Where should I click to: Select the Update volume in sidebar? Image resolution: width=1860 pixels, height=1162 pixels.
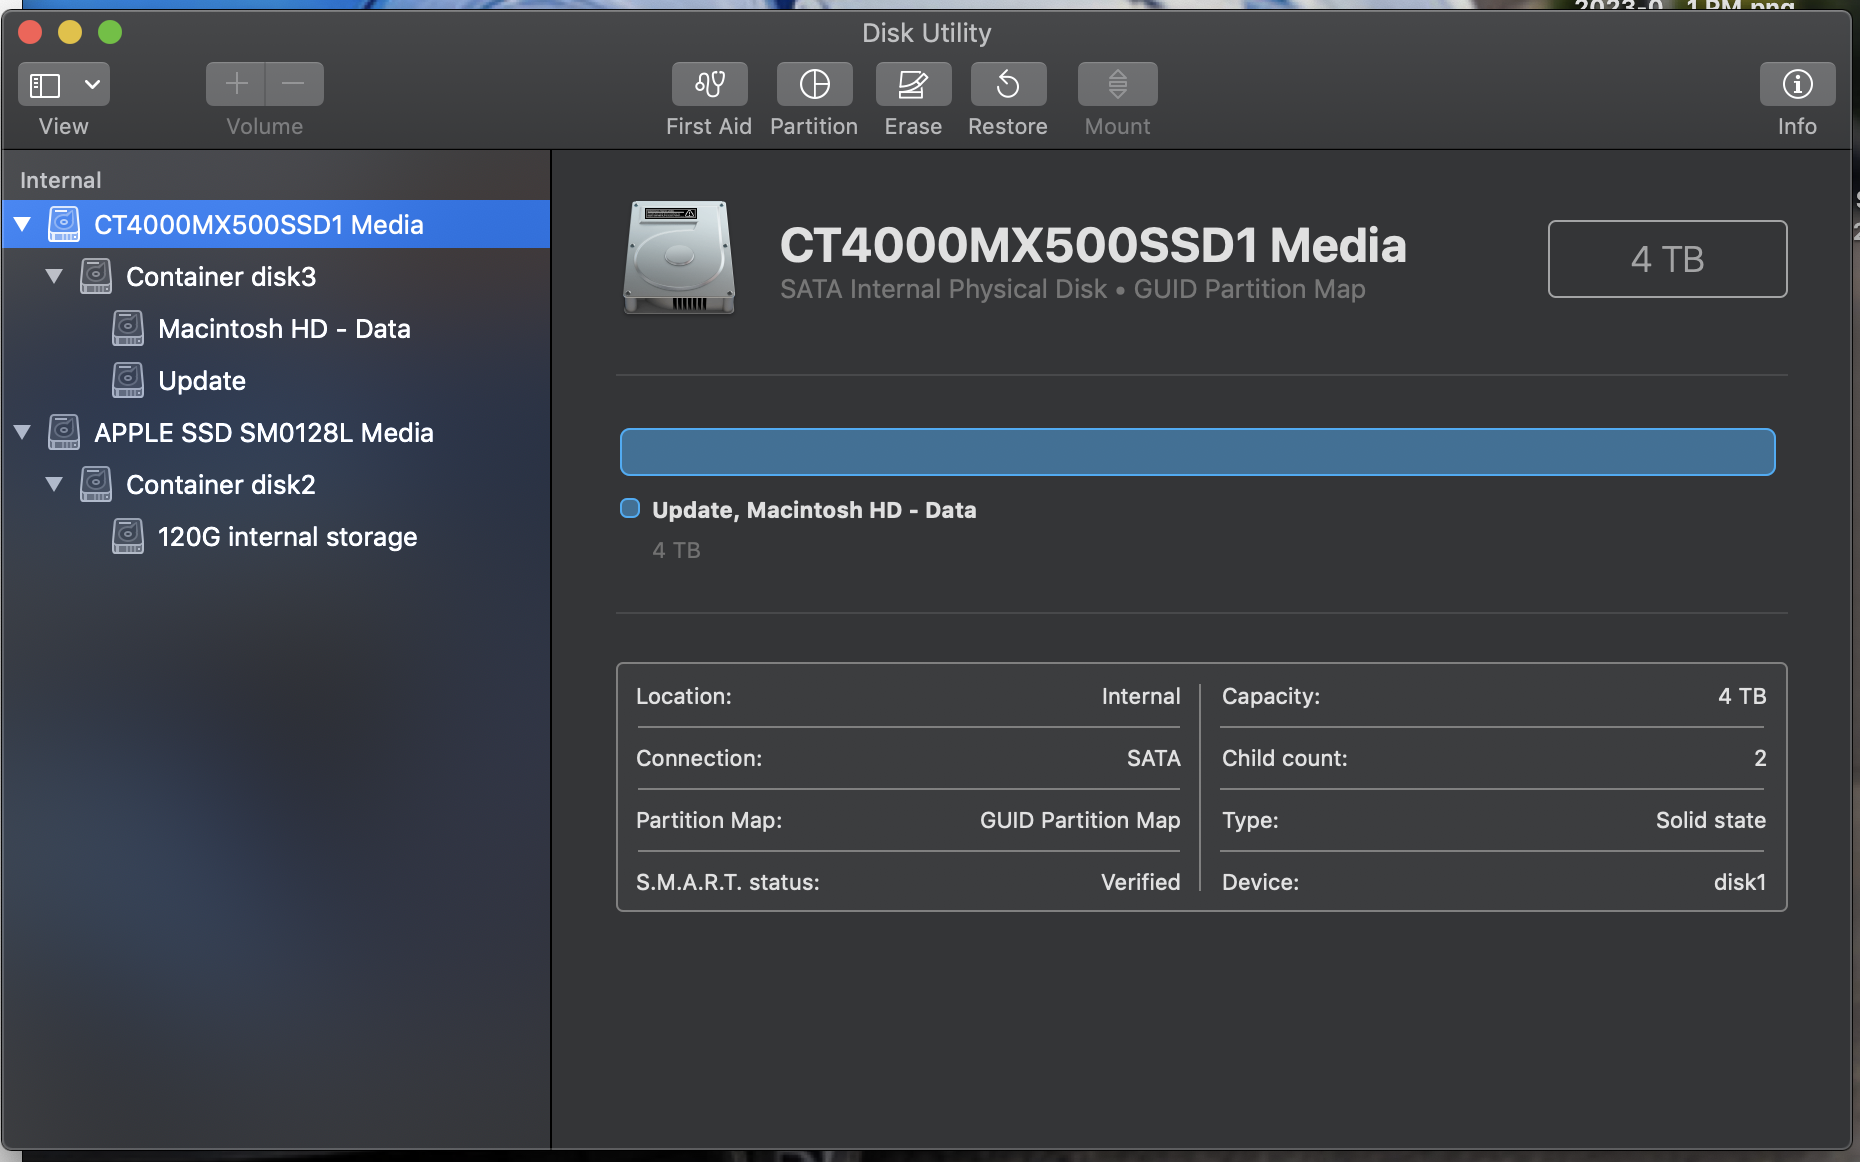(x=276, y=380)
